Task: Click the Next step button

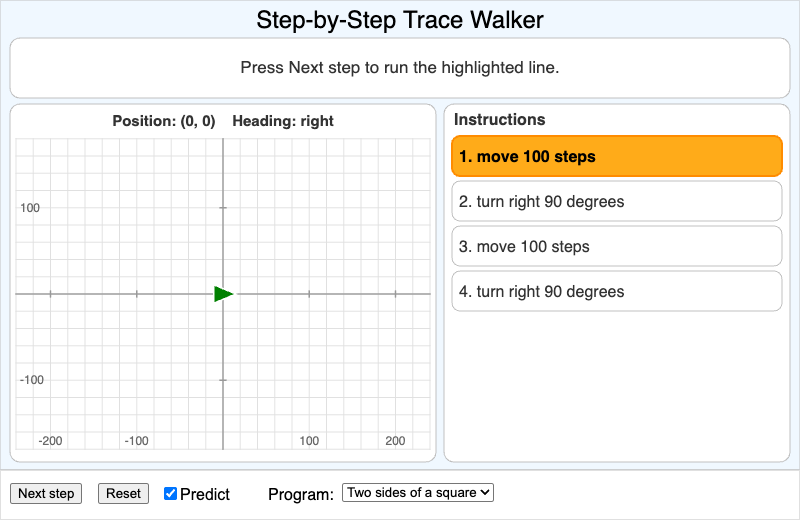Action: [46, 493]
